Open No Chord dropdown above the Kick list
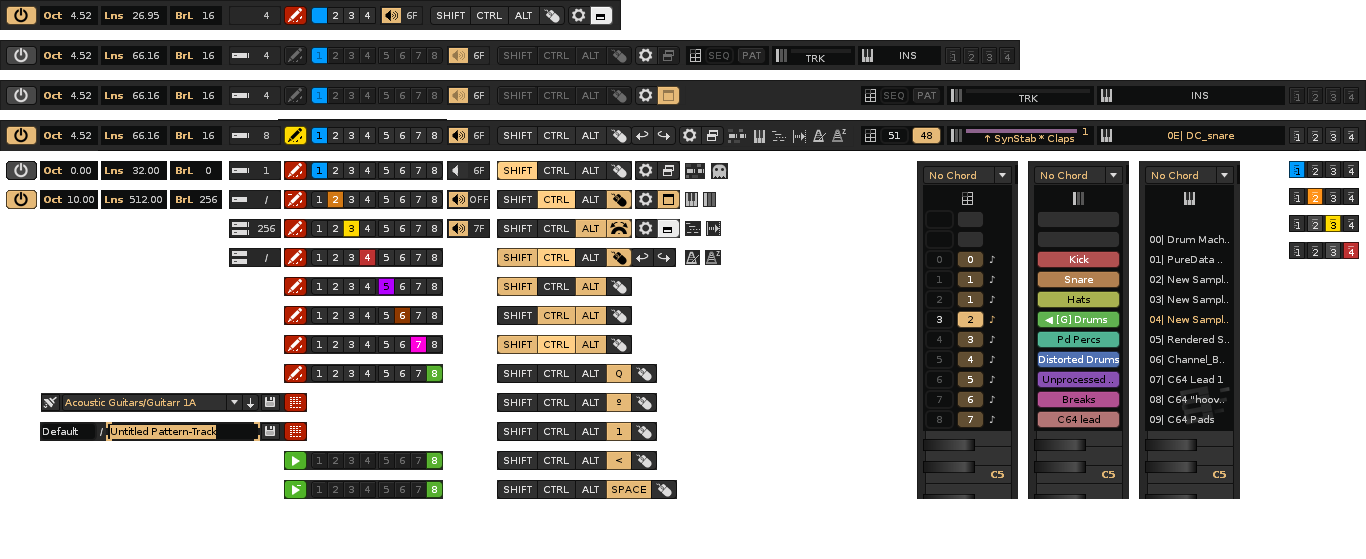Screen dimensions: 1366x559 click(1078, 176)
